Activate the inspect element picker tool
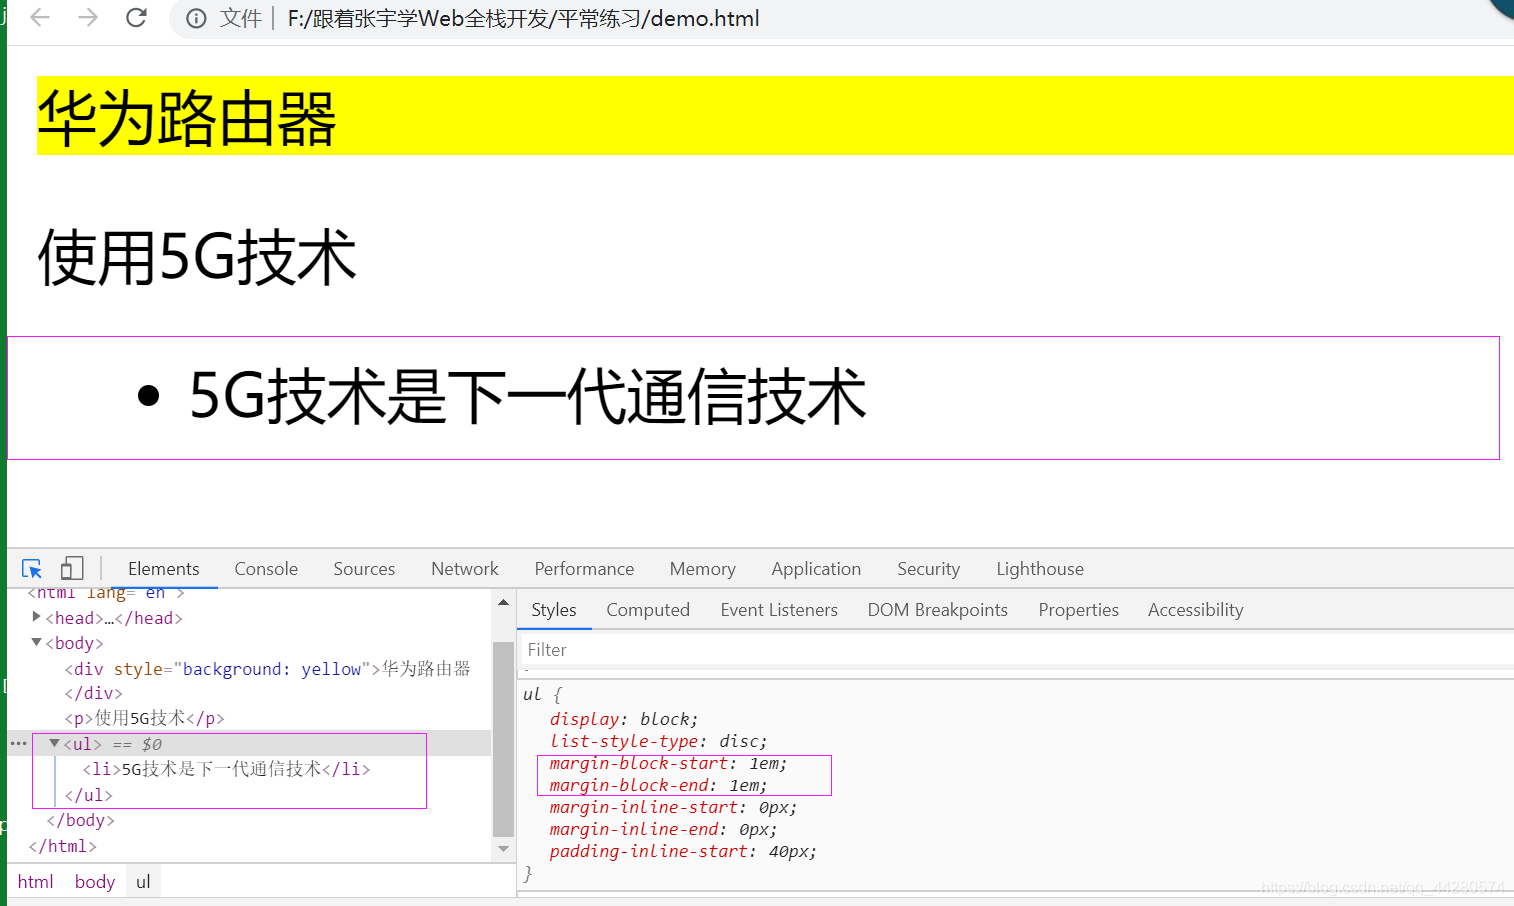Screen dimensions: 1514x906 pos(32,568)
